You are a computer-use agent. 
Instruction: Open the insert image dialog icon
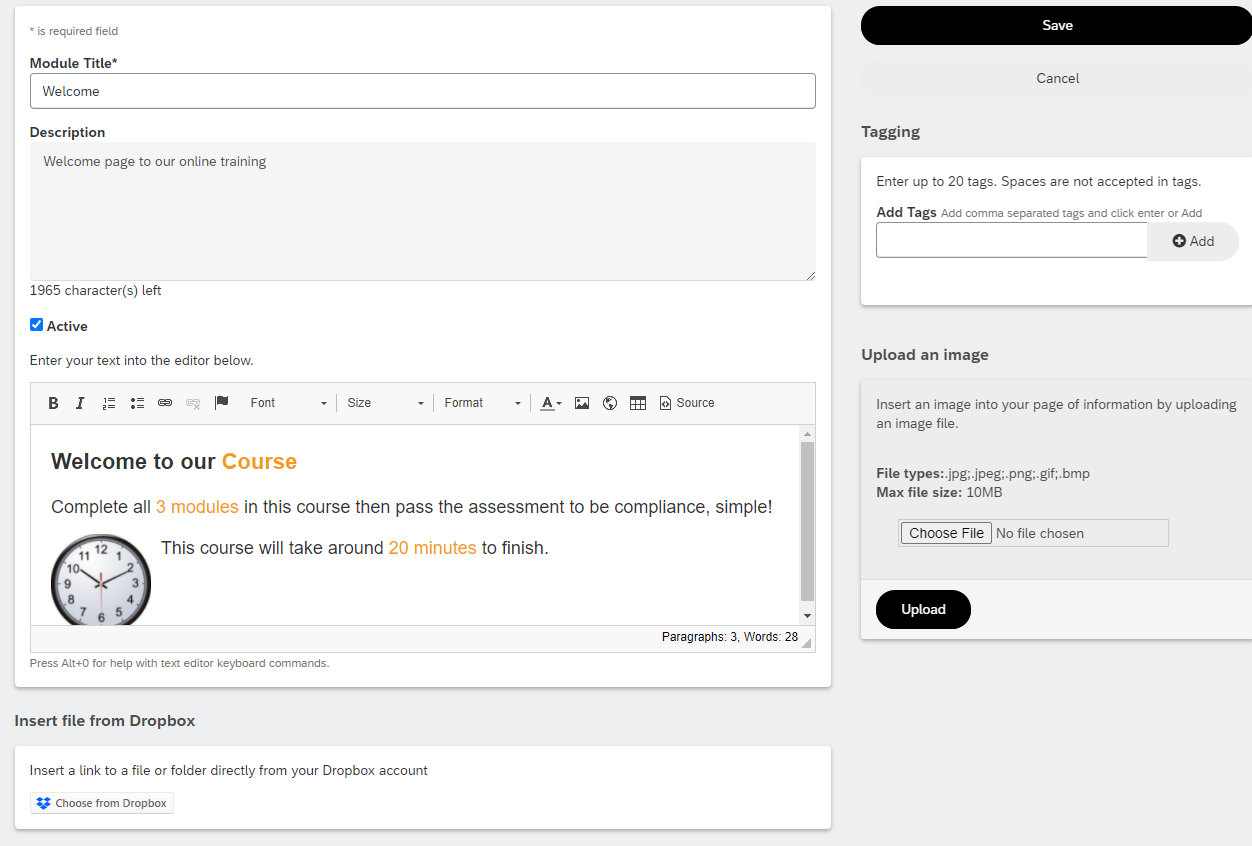(x=582, y=403)
